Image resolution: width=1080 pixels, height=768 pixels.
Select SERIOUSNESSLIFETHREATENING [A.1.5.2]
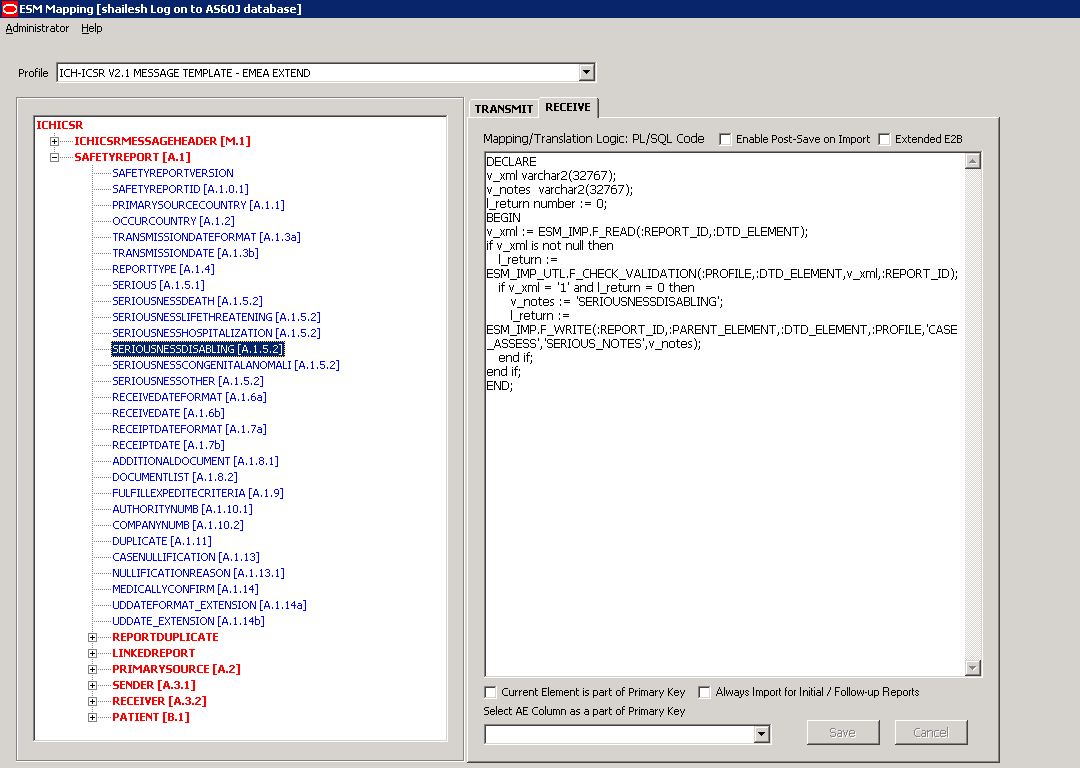pos(216,317)
